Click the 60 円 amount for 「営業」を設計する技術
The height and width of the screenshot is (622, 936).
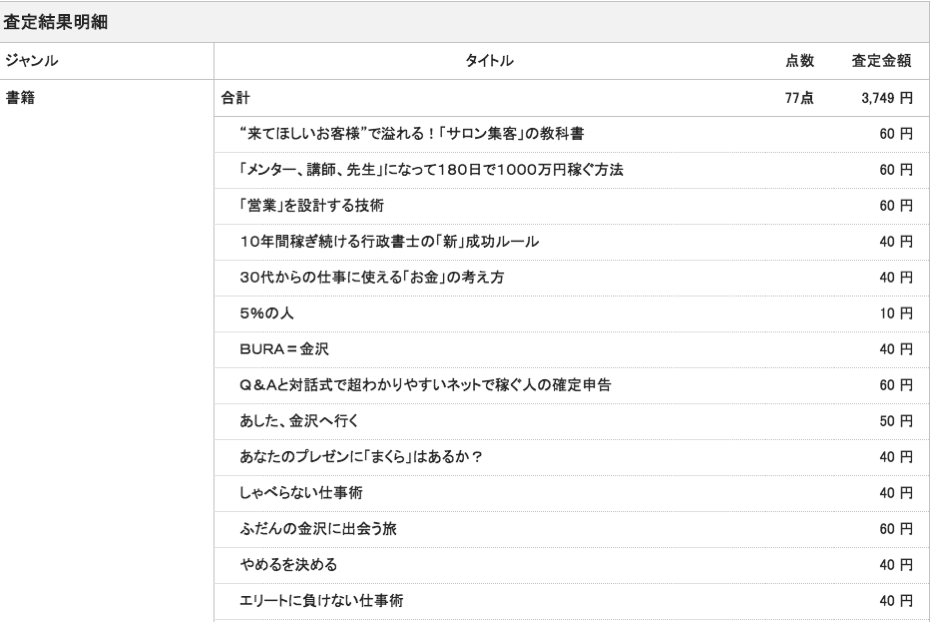coord(896,205)
